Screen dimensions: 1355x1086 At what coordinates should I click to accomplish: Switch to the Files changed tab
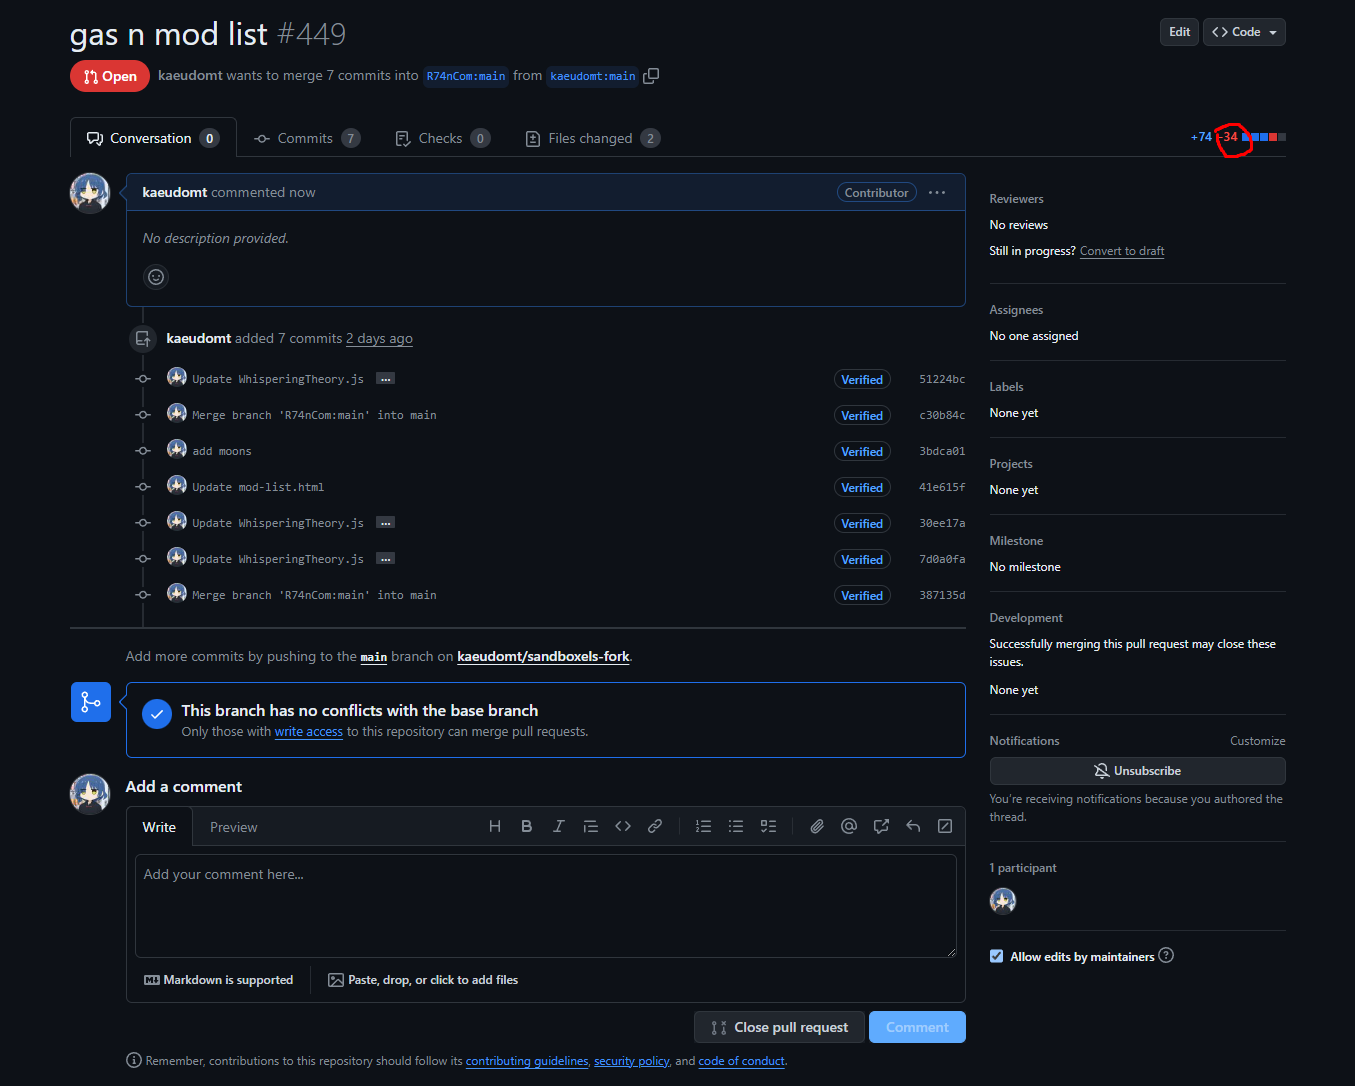tap(592, 138)
